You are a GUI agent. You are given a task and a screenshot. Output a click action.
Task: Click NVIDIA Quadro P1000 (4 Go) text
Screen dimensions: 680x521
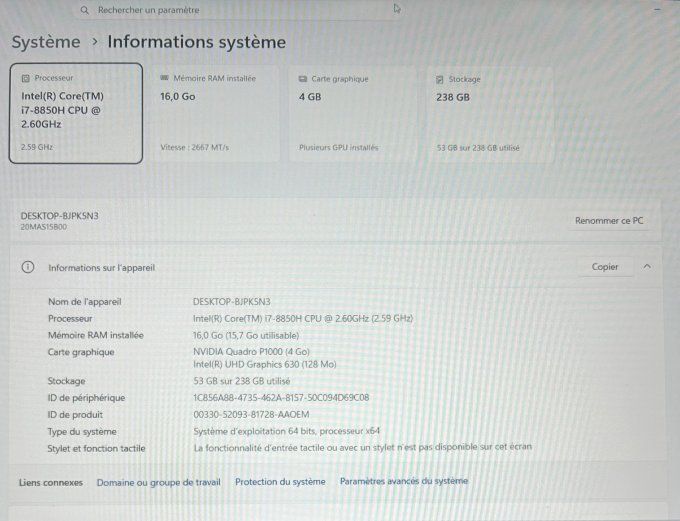click(251, 351)
